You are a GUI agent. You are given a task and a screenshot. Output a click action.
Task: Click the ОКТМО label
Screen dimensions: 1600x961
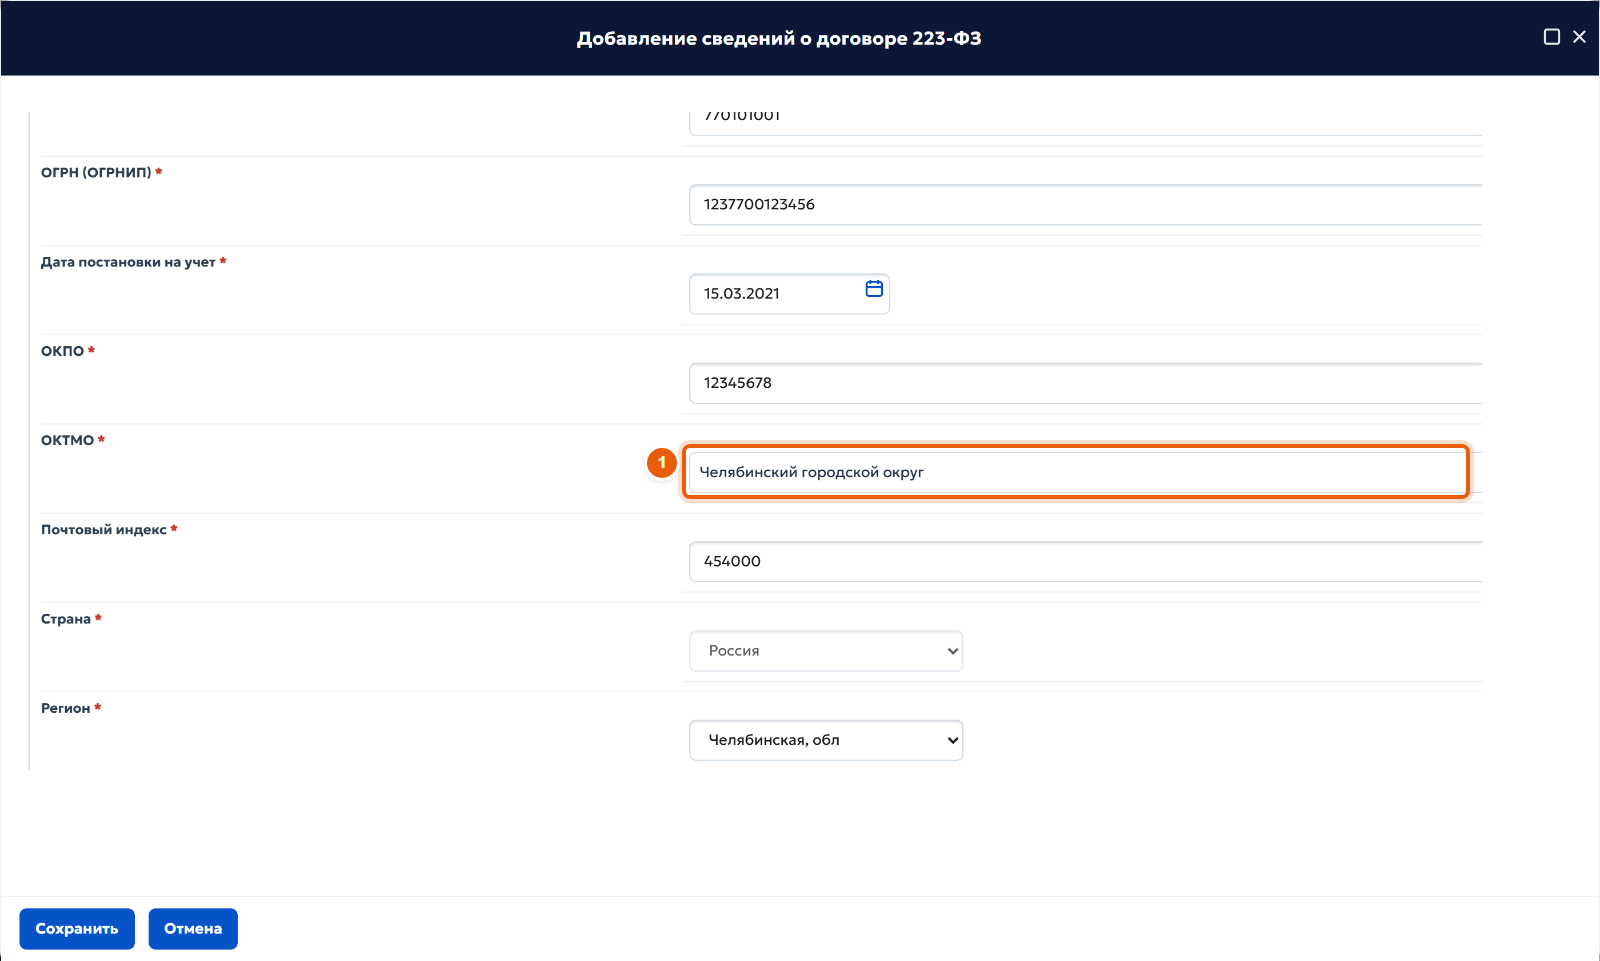click(67, 440)
